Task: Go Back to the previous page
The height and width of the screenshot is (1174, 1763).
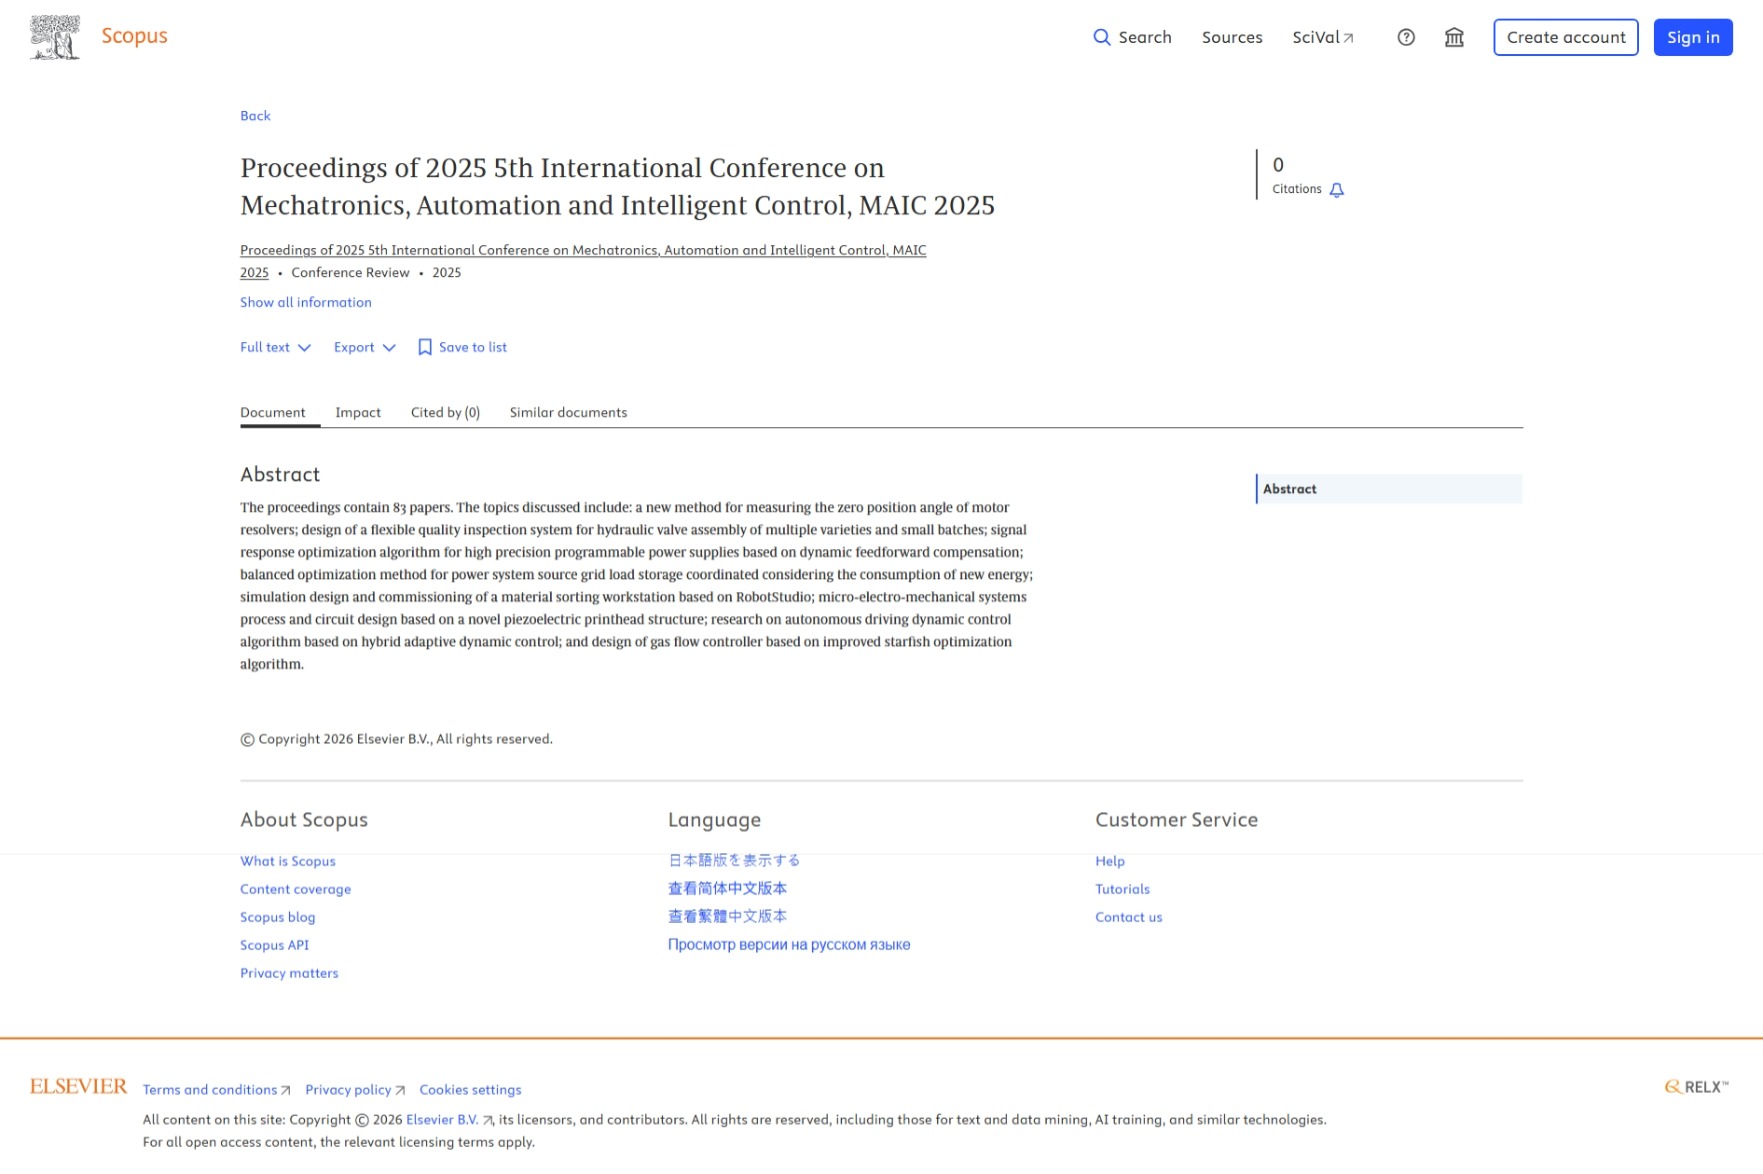Action: 255,115
